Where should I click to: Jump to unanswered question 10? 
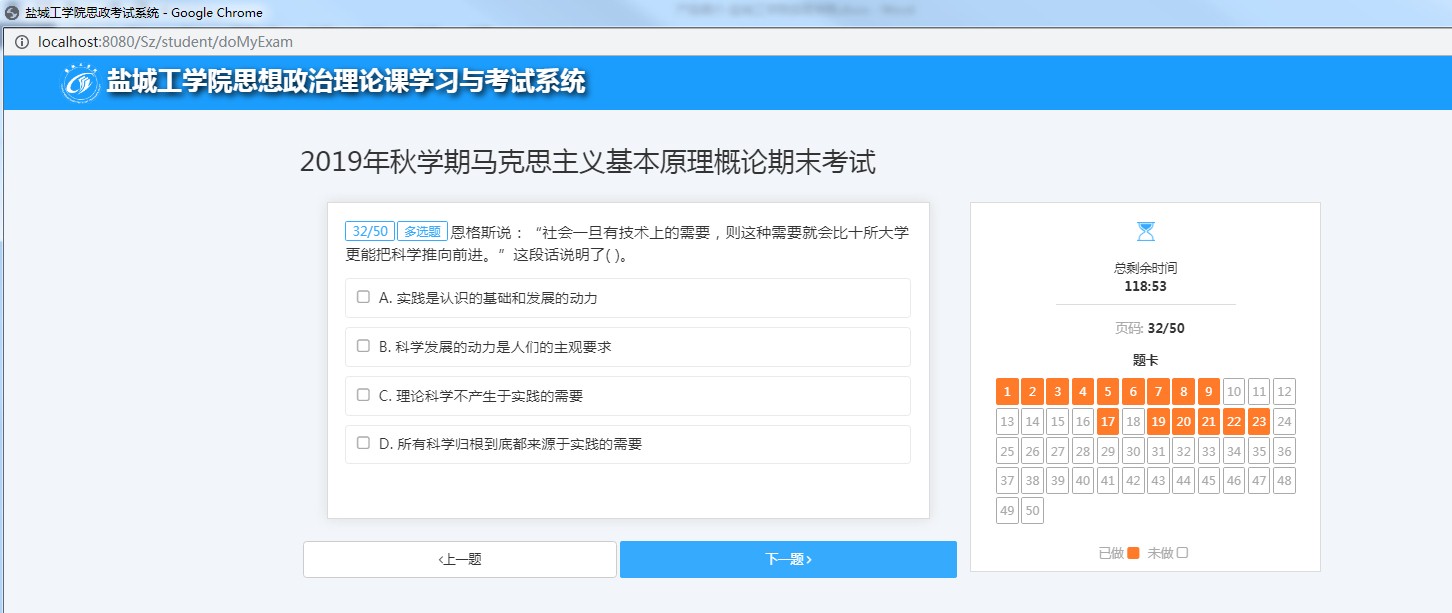pyautogui.click(x=1234, y=391)
